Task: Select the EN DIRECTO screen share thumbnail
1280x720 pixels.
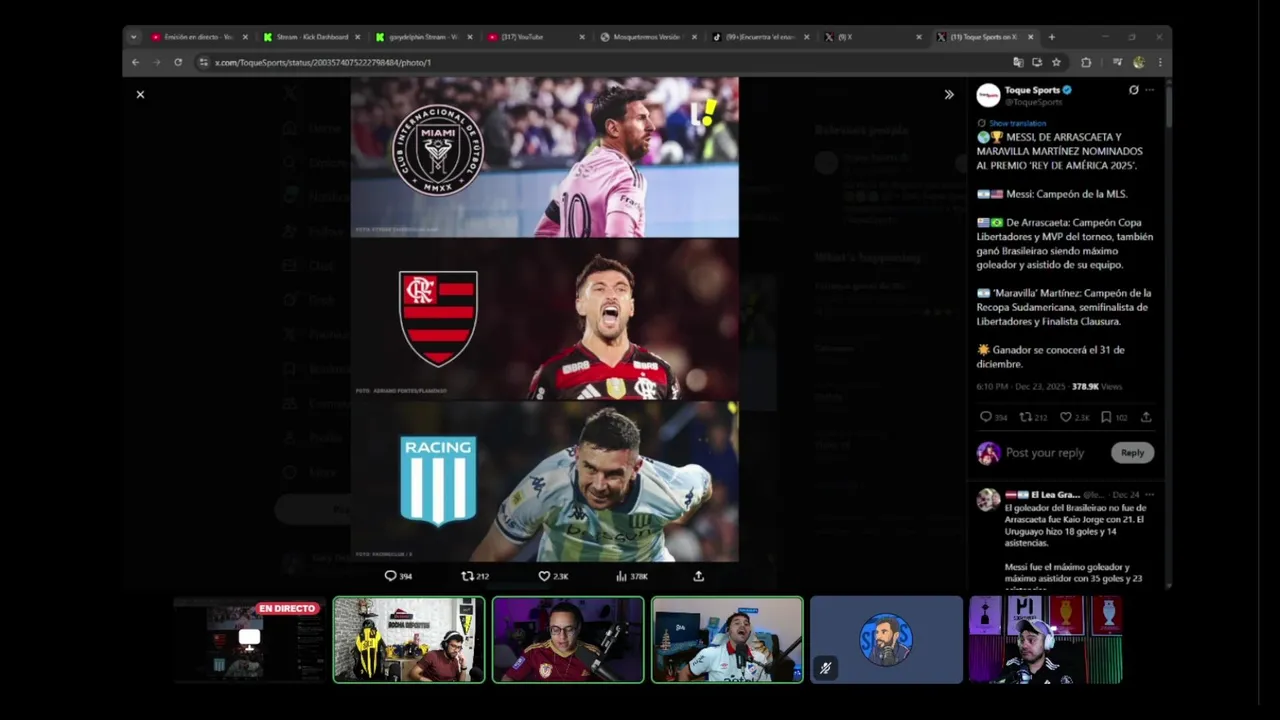Action: [250, 640]
